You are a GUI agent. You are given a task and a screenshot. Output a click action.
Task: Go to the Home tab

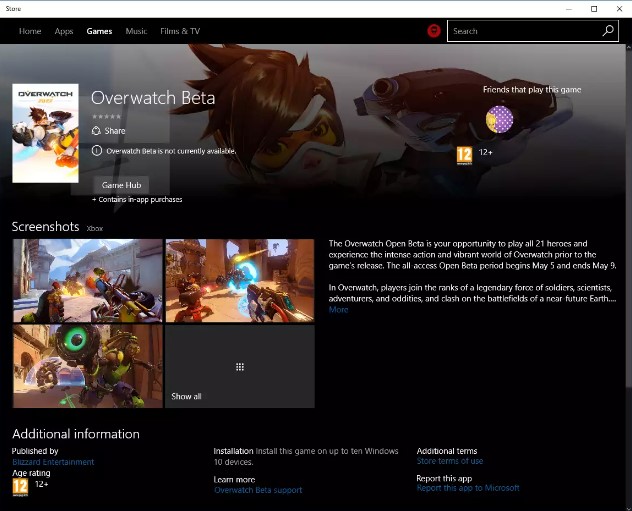pos(30,31)
